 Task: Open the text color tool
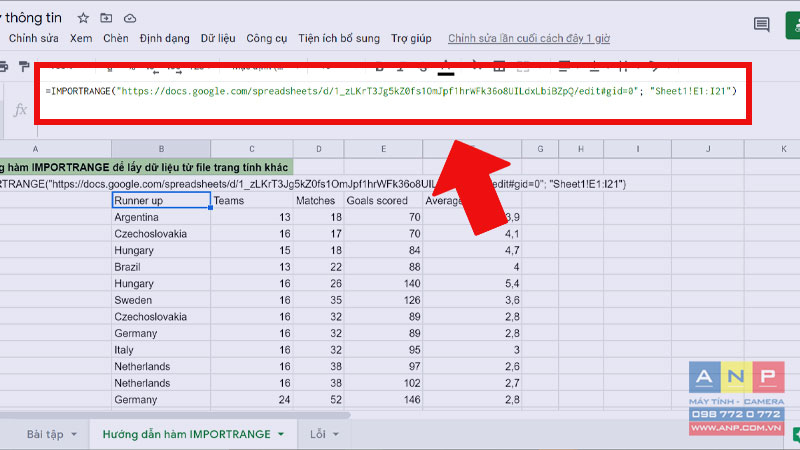pyautogui.click(x=445, y=68)
